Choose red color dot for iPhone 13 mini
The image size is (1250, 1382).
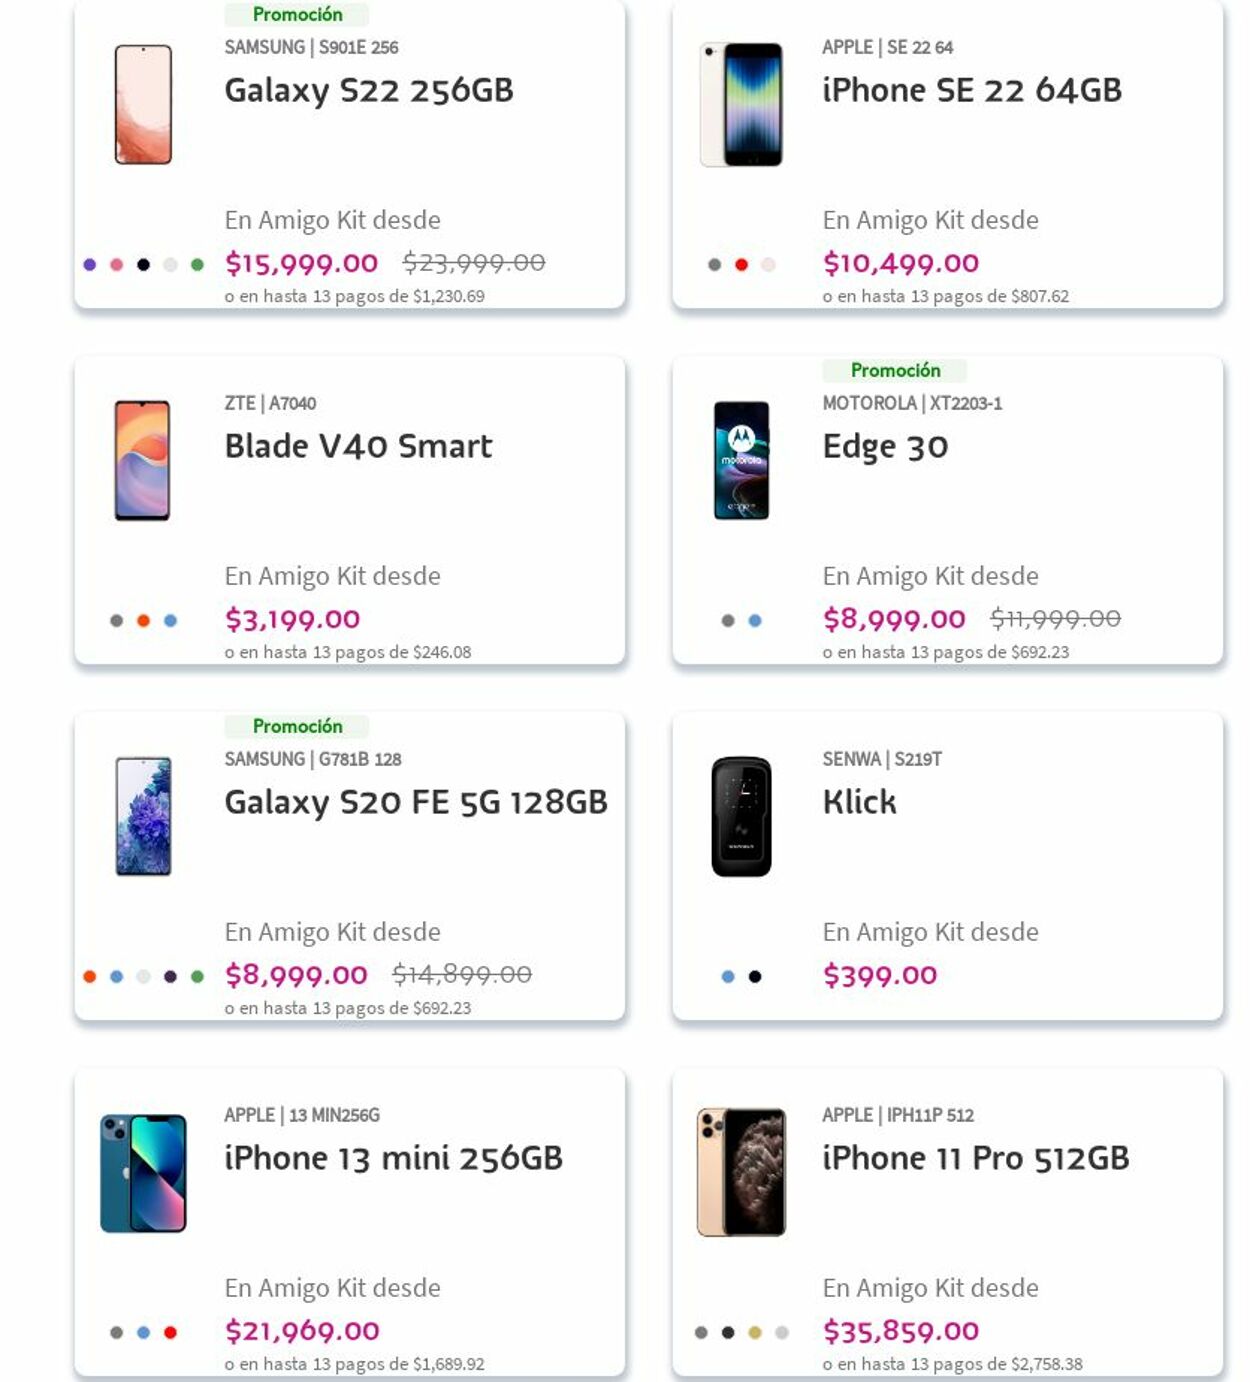(170, 1333)
